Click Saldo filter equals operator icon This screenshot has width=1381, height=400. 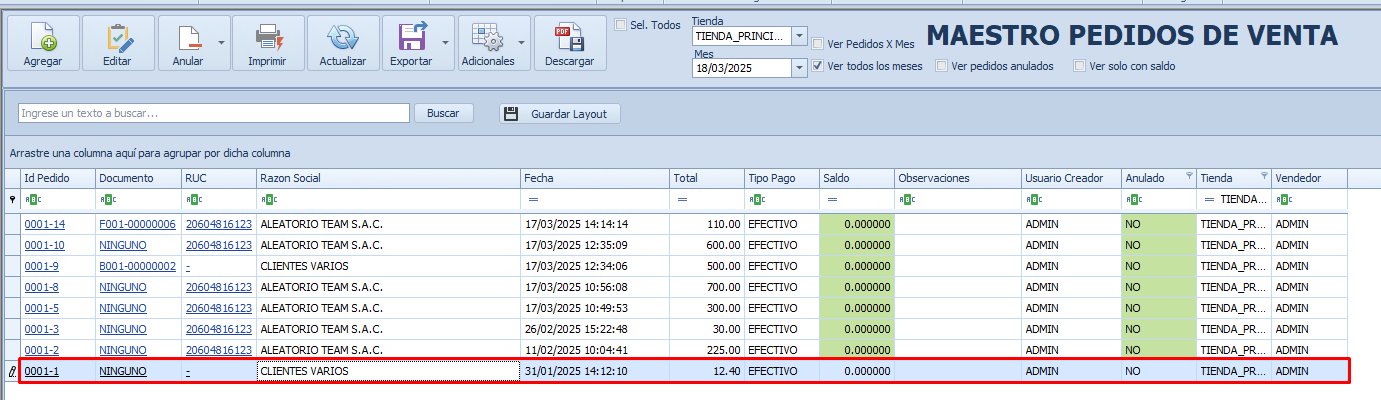point(832,200)
